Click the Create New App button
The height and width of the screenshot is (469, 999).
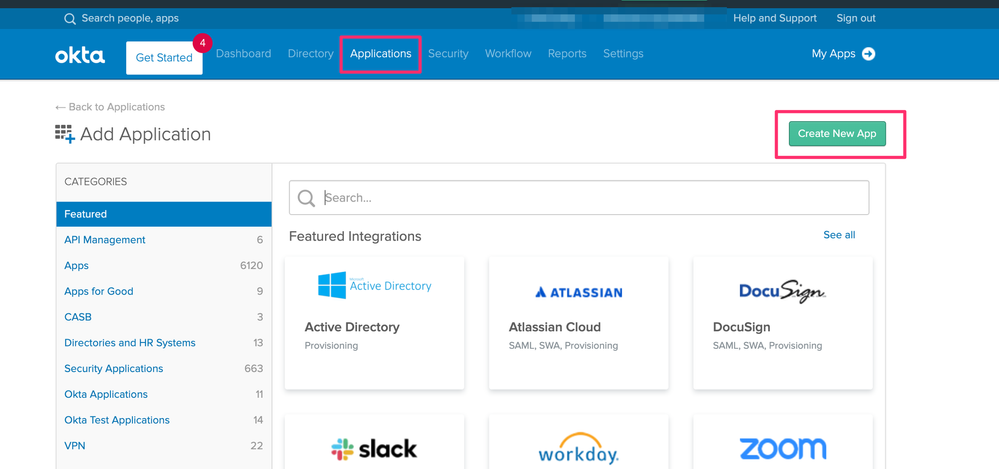837,134
